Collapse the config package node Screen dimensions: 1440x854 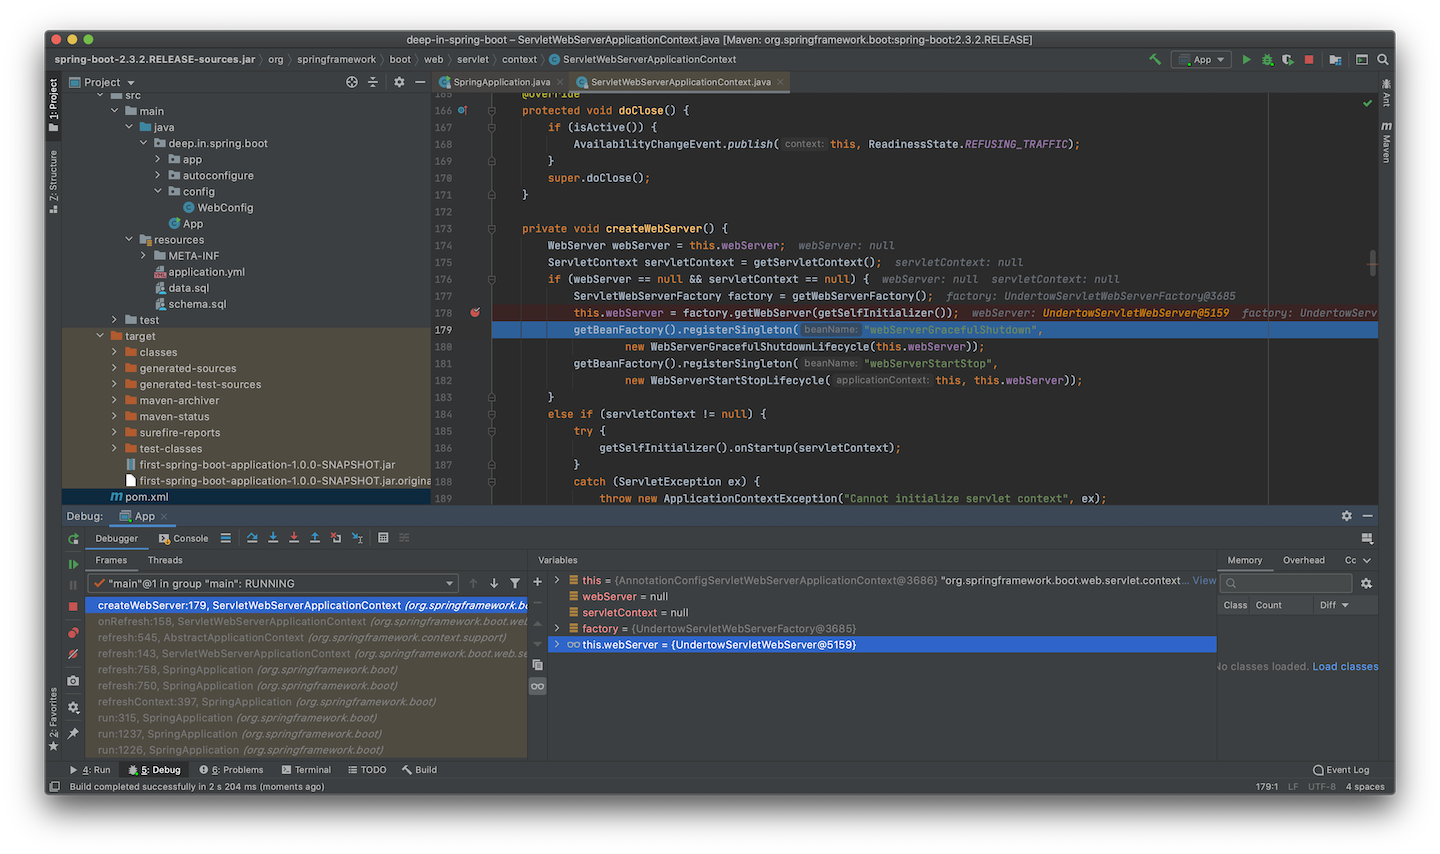click(158, 191)
